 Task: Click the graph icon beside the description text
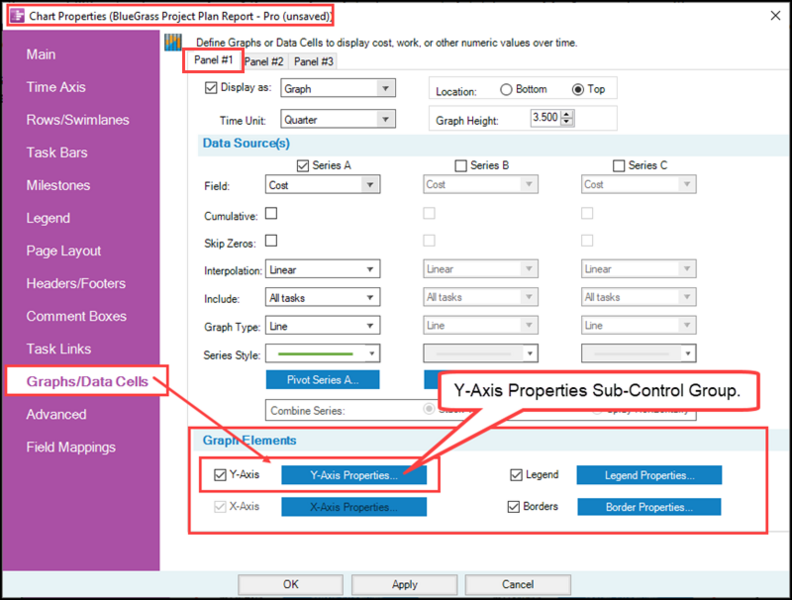[x=173, y=42]
